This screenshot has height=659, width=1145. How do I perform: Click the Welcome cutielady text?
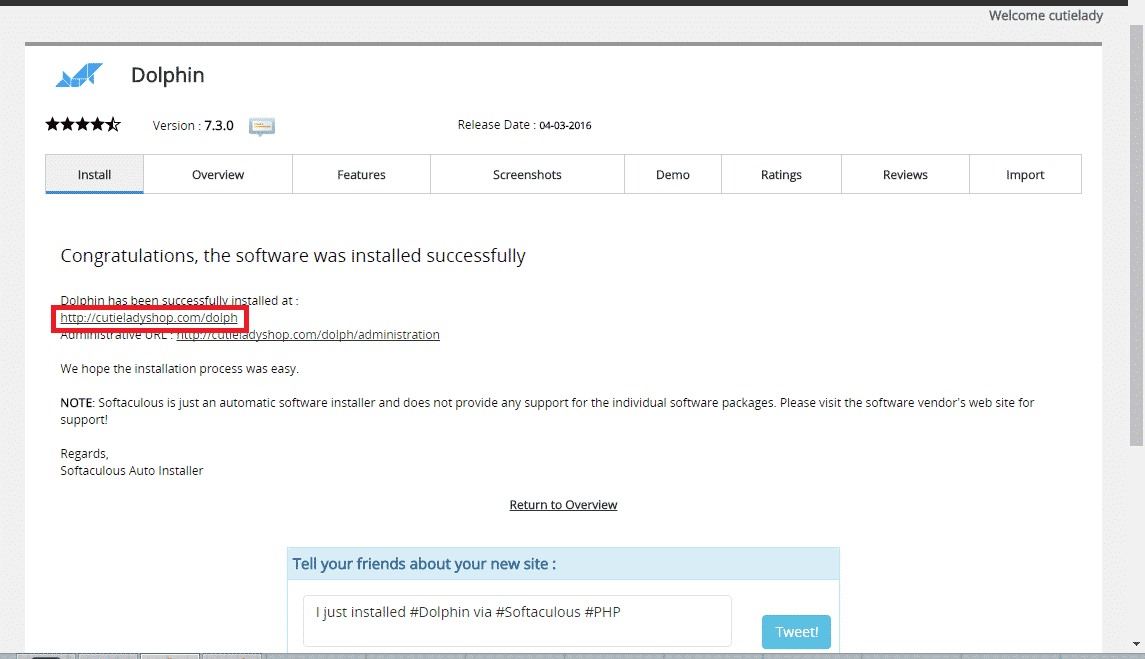coord(1046,15)
